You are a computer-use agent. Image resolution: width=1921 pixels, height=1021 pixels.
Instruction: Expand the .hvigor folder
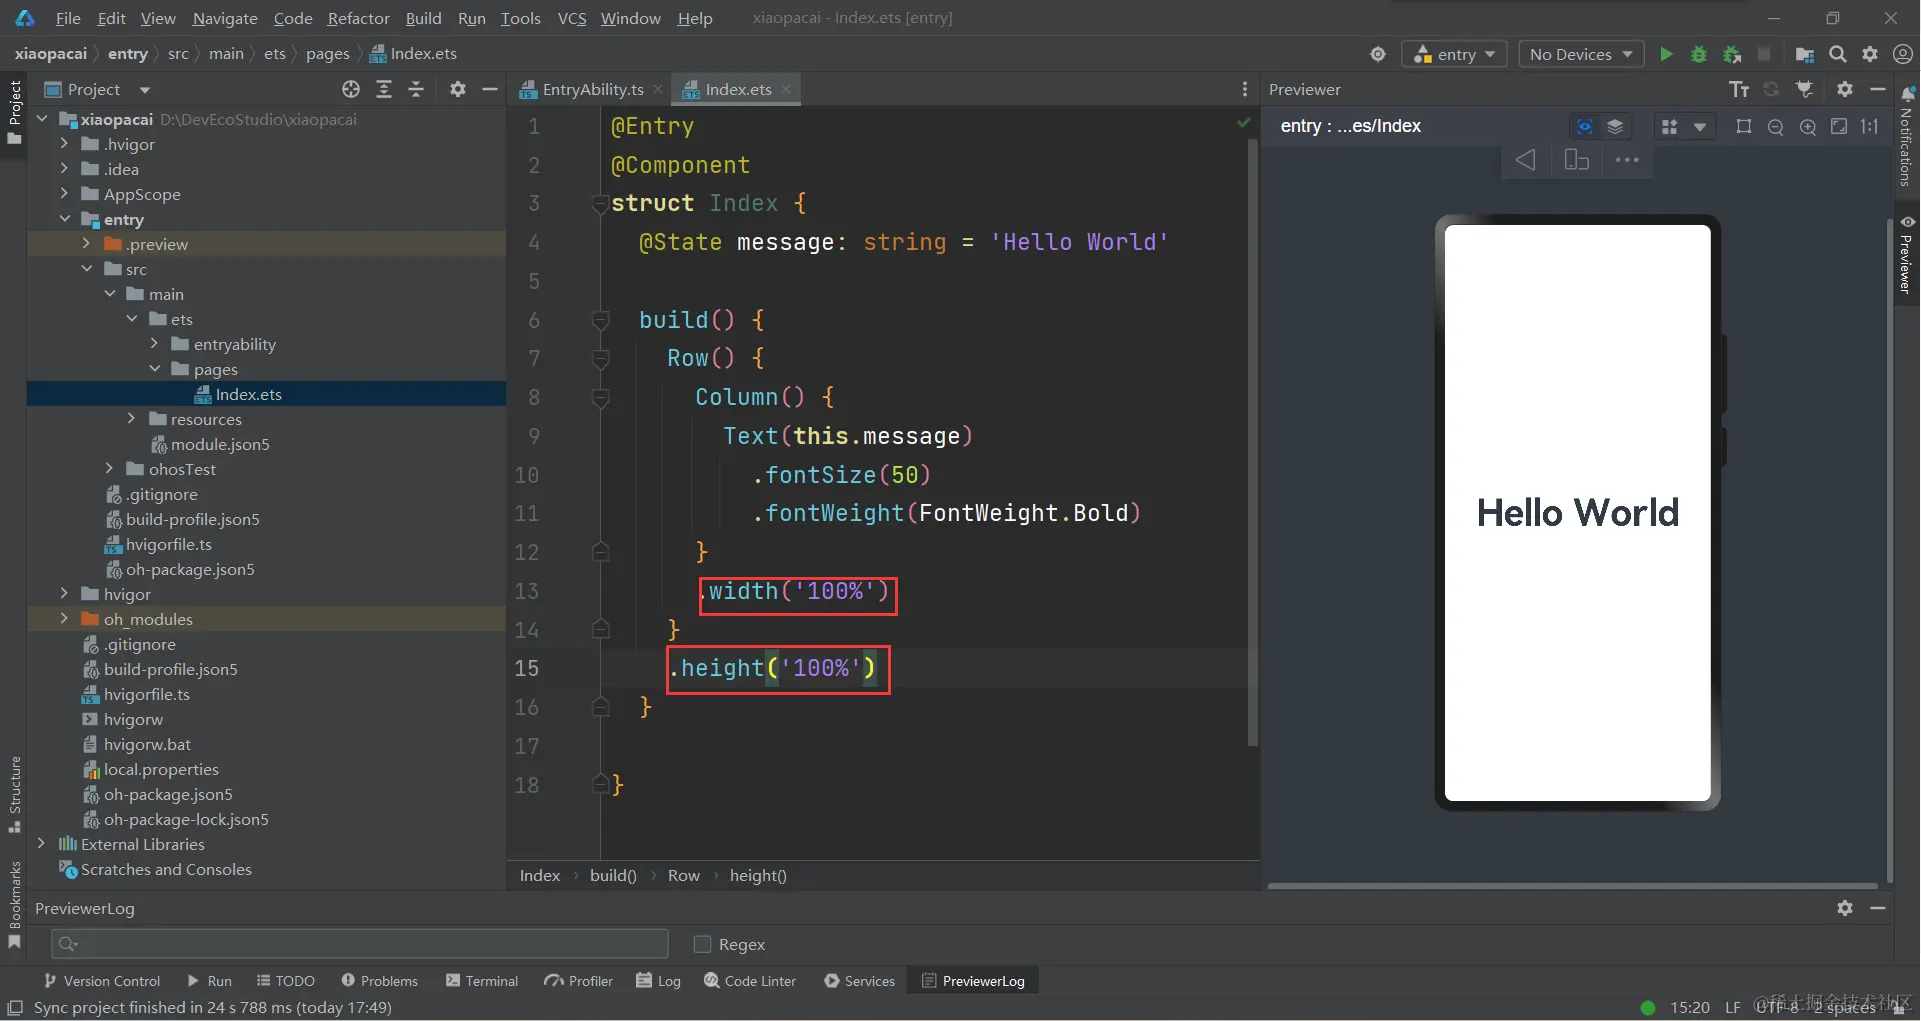65,144
